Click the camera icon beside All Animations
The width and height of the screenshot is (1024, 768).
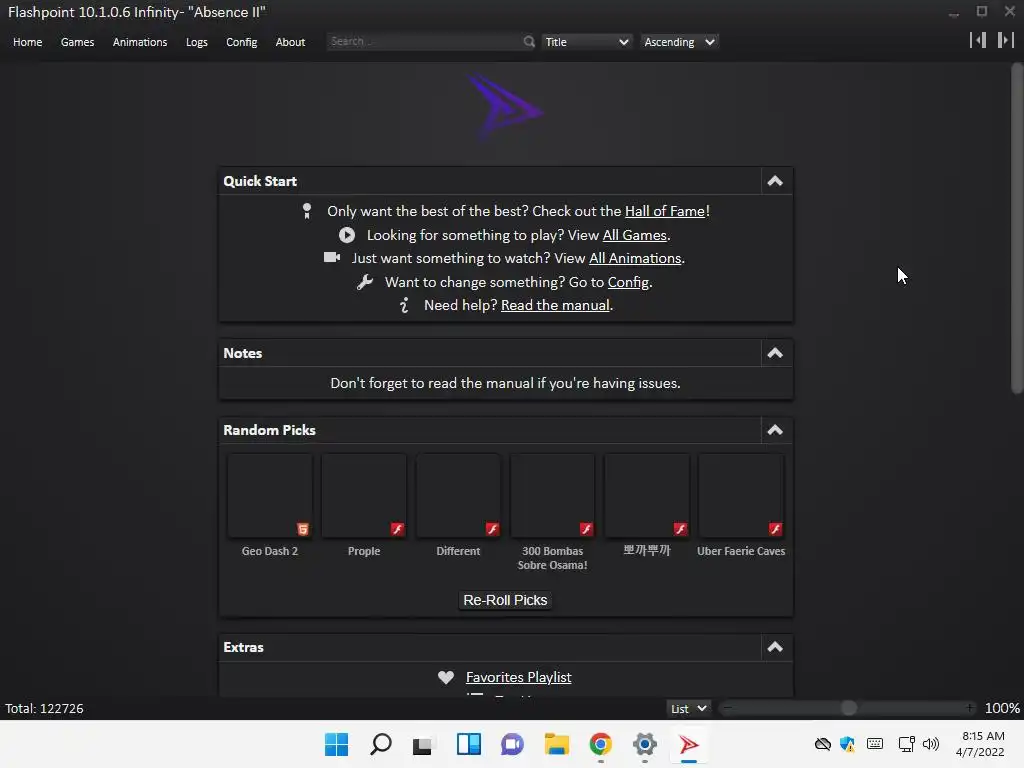pos(332,257)
